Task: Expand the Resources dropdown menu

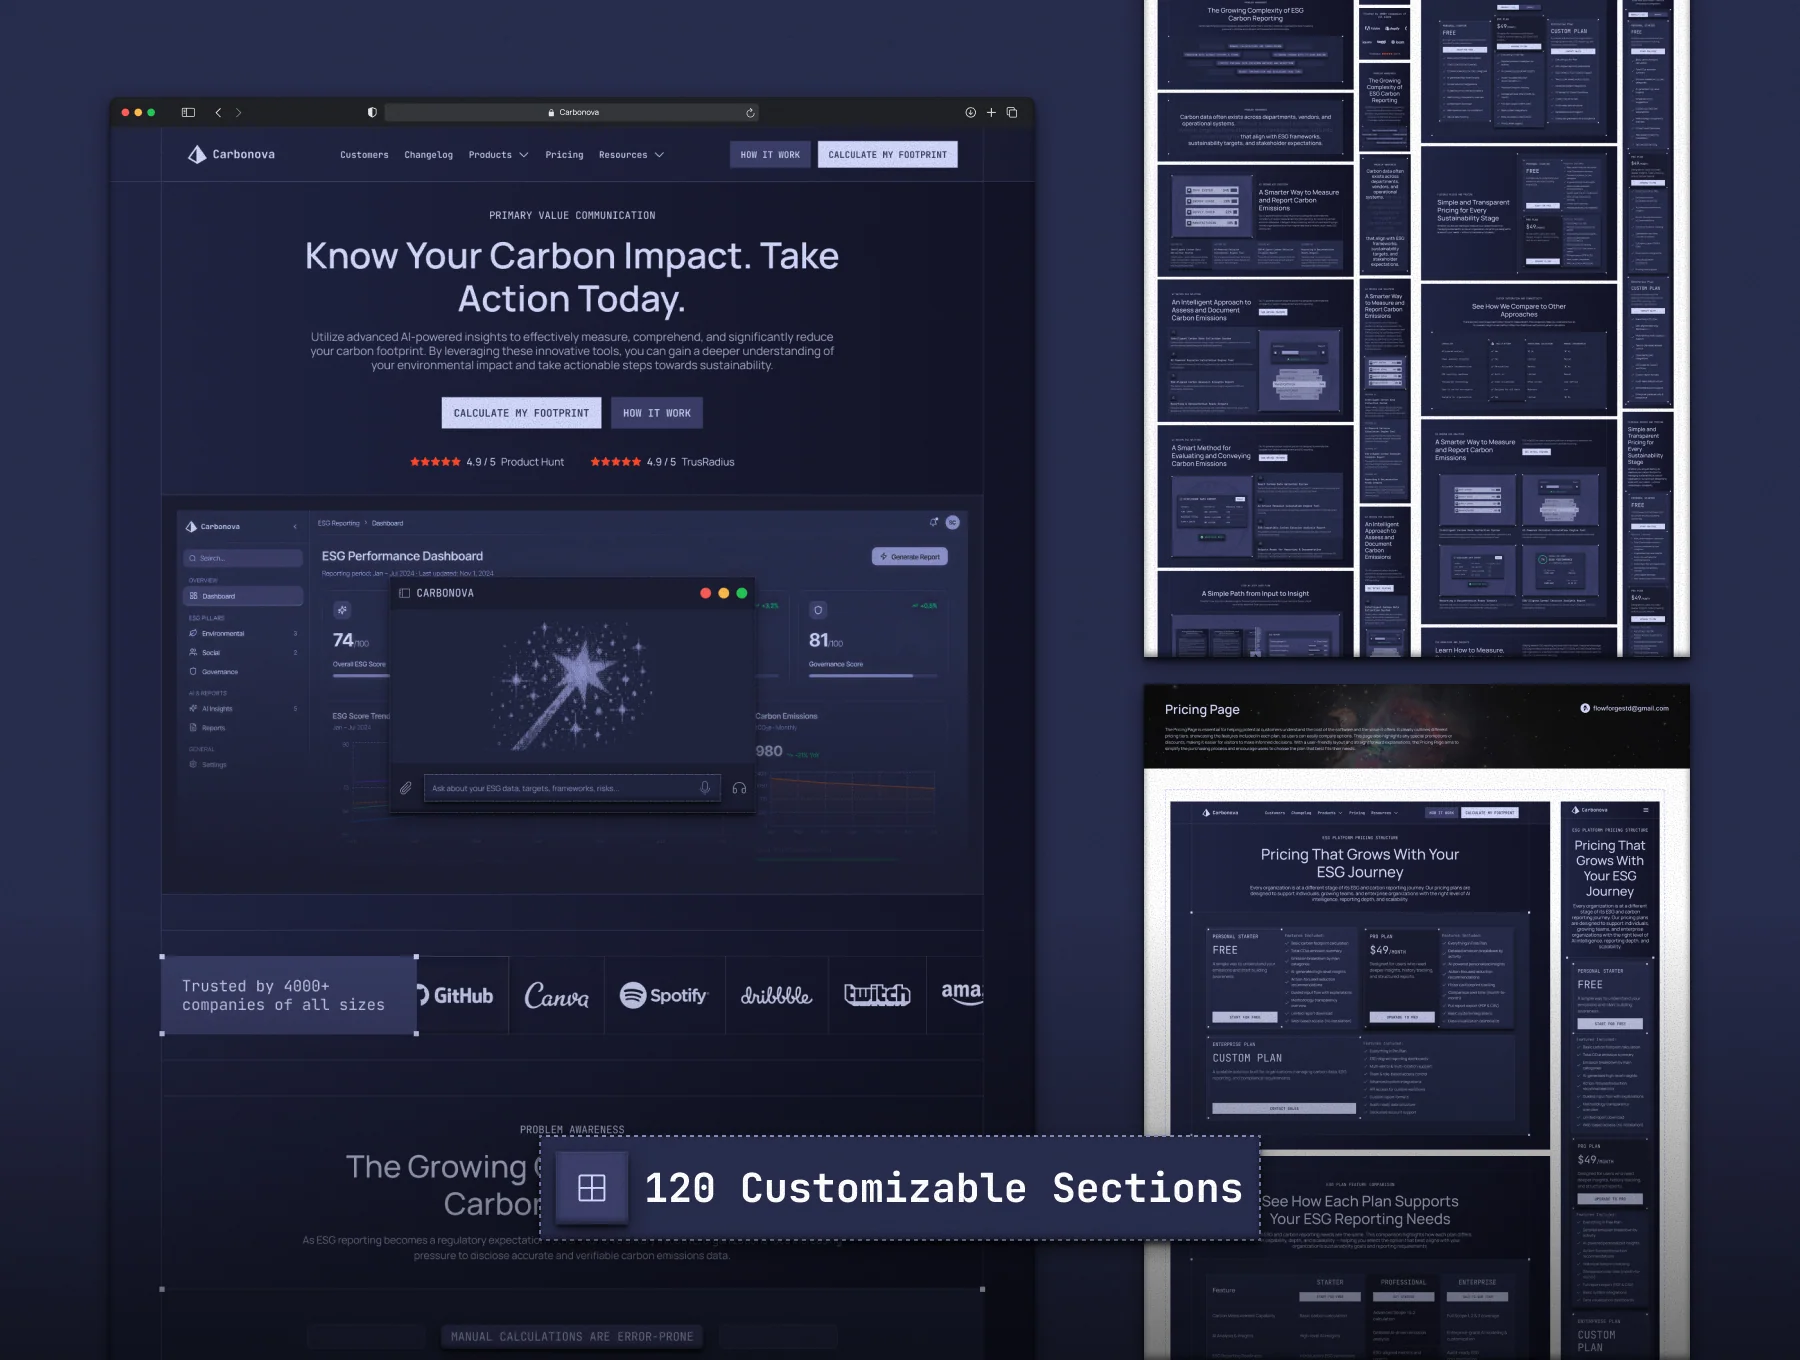Action: tap(631, 155)
